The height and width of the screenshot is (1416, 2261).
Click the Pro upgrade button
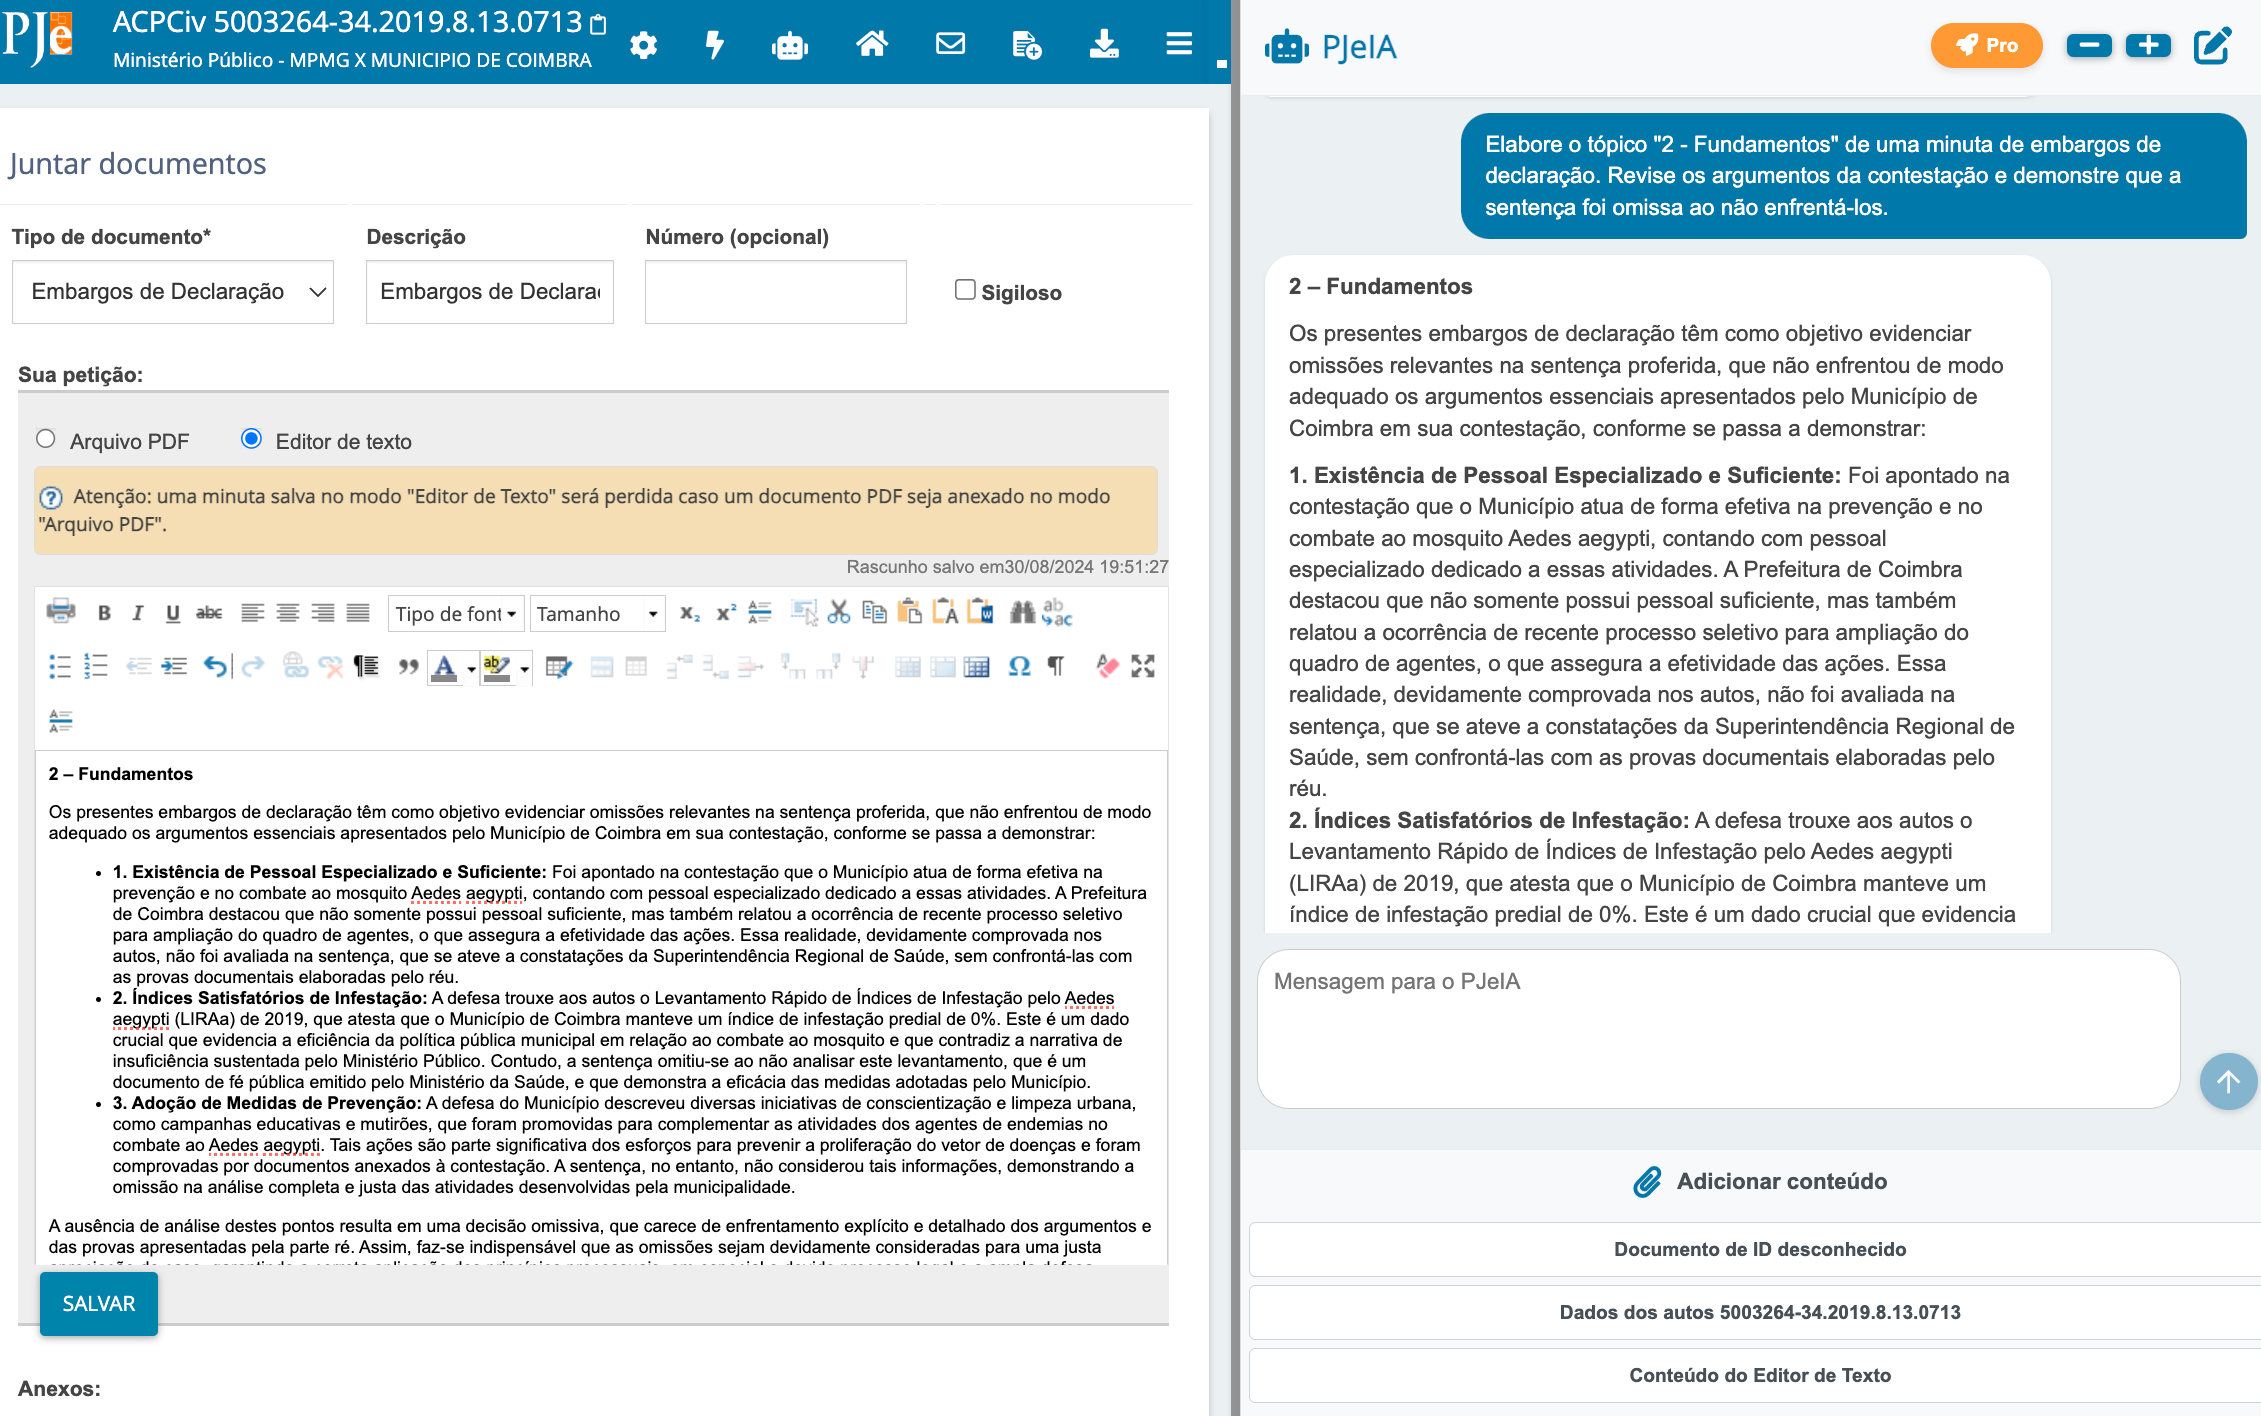pyautogui.click(x=1986, y=45)
